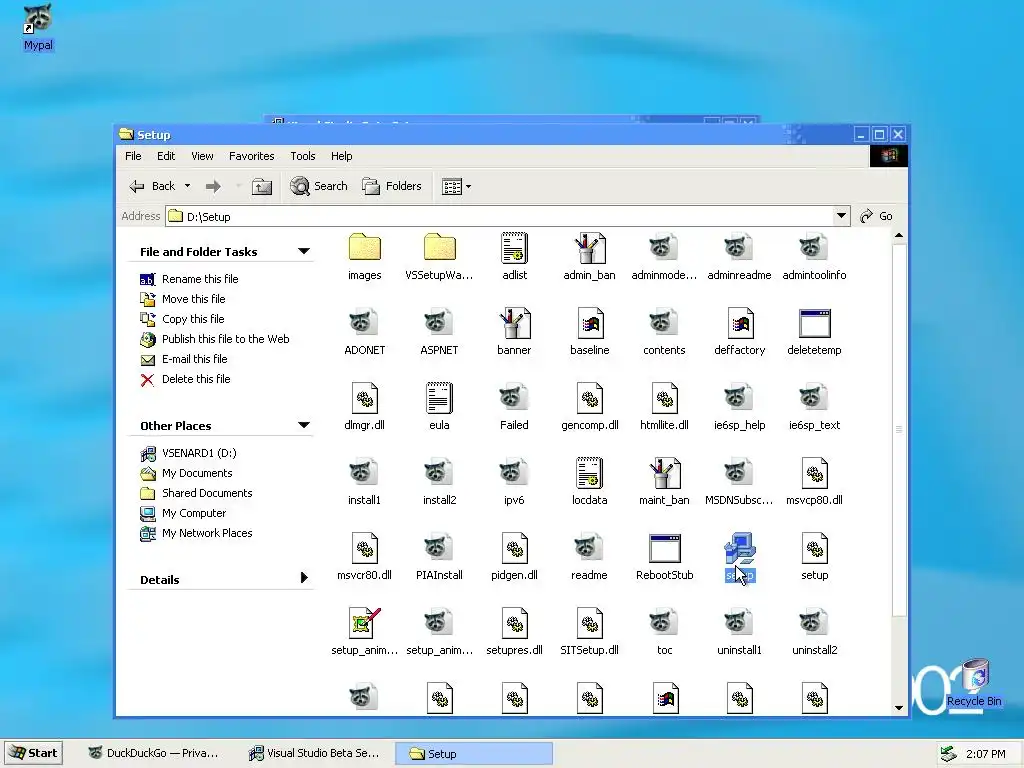Select the admin_ban image file
Screen dimensions: 1024x768
[589, 248]
